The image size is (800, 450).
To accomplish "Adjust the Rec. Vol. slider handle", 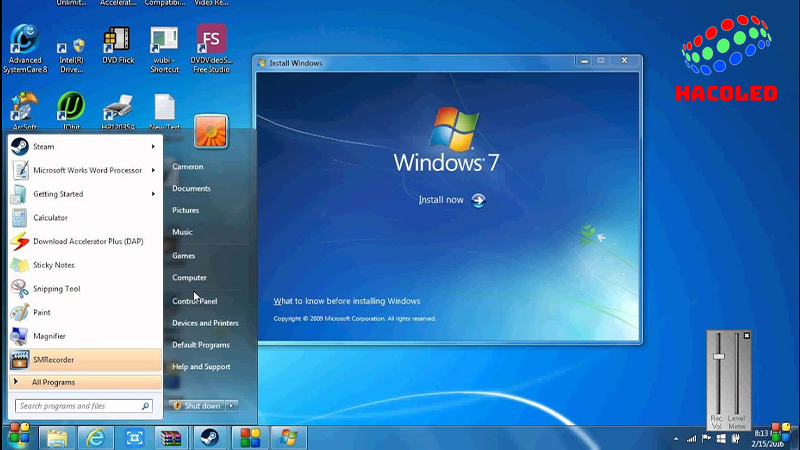I will (719, 357).
